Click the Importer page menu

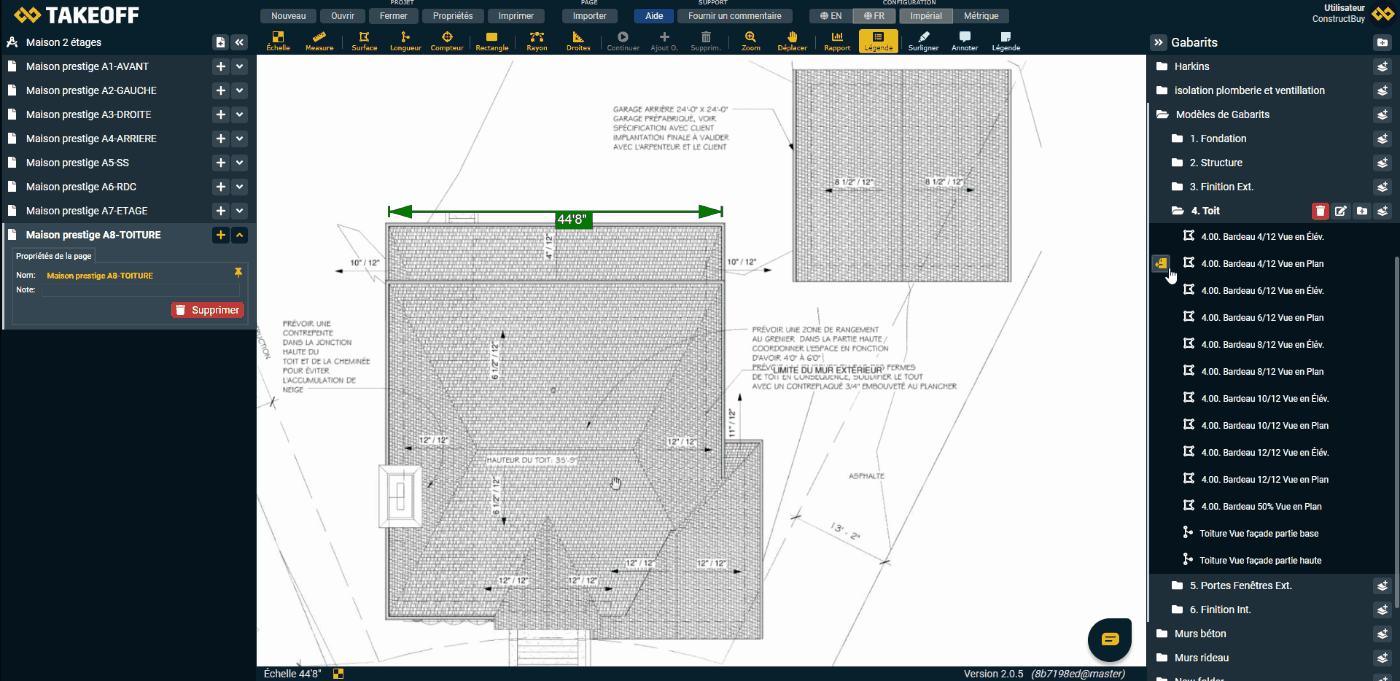point(590,16)
